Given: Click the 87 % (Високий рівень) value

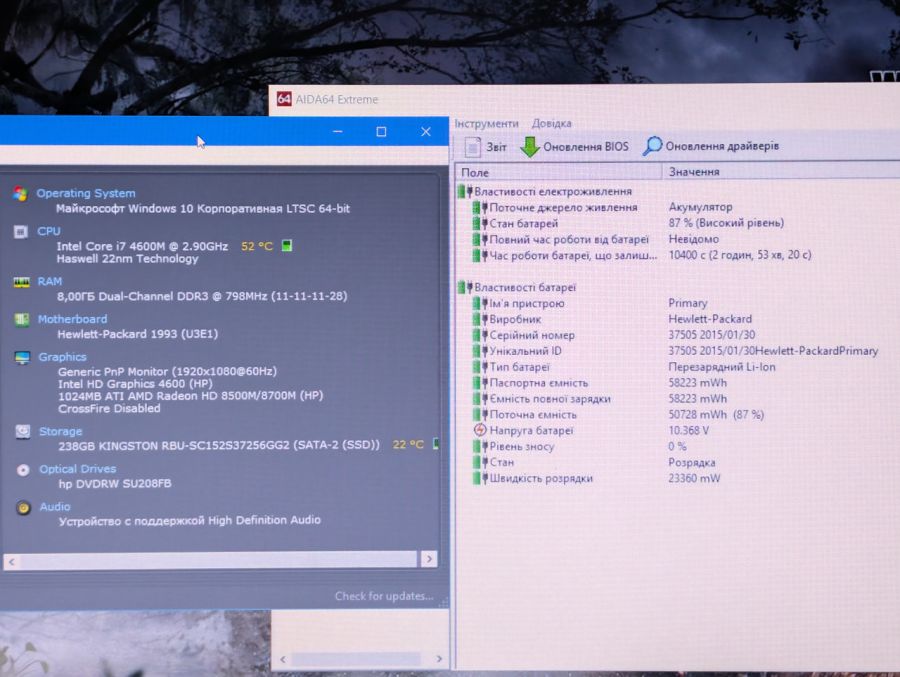Looking at the screenshot, I should tap(726, 223).
